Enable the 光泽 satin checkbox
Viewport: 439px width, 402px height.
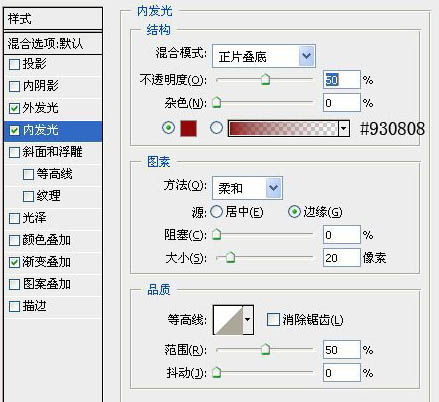click(14, 218)
